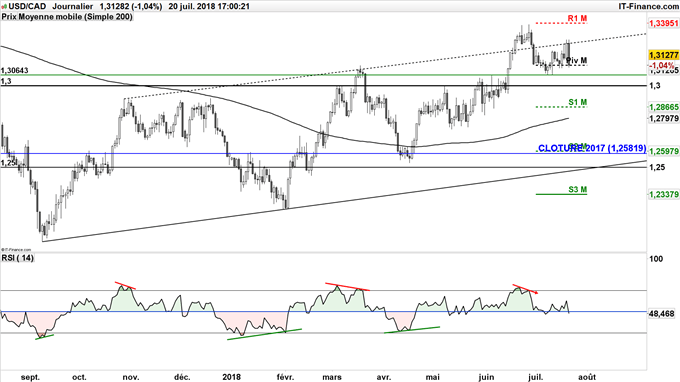Click the yellow 1,31277 current price tag
The height and width of the screenshot is (382, 680).
(664, 55)
